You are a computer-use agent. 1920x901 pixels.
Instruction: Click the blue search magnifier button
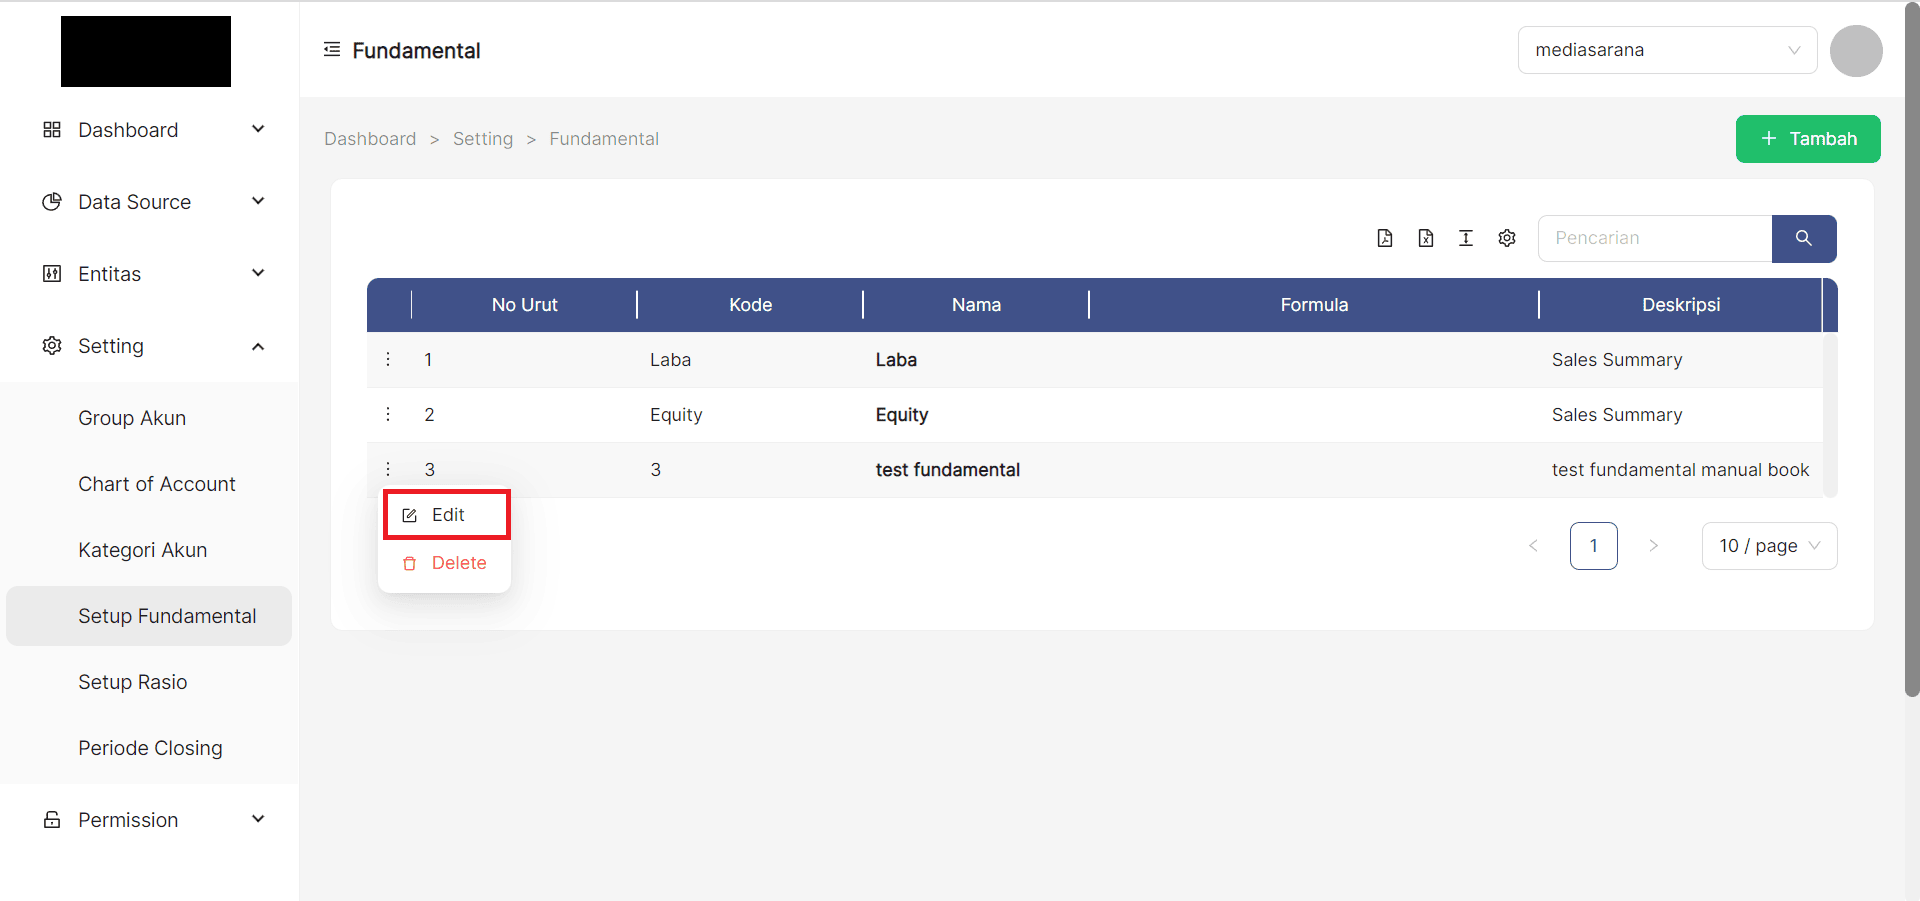[x=1803, y=238]
